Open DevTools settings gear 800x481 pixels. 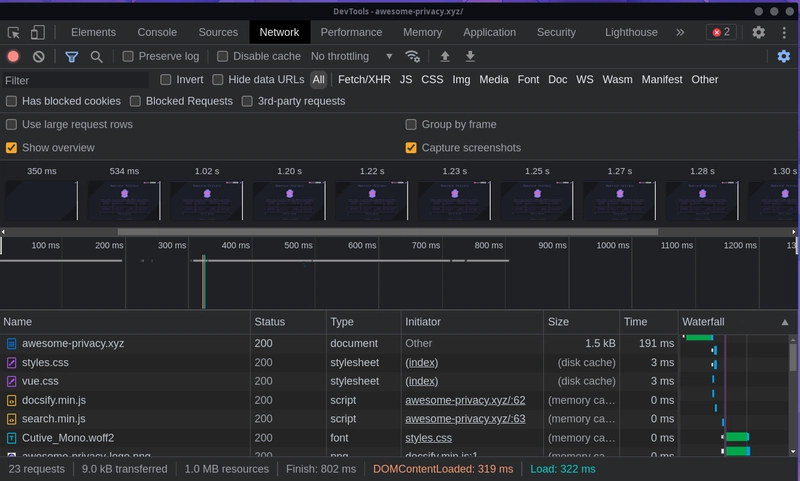(759, 33)
